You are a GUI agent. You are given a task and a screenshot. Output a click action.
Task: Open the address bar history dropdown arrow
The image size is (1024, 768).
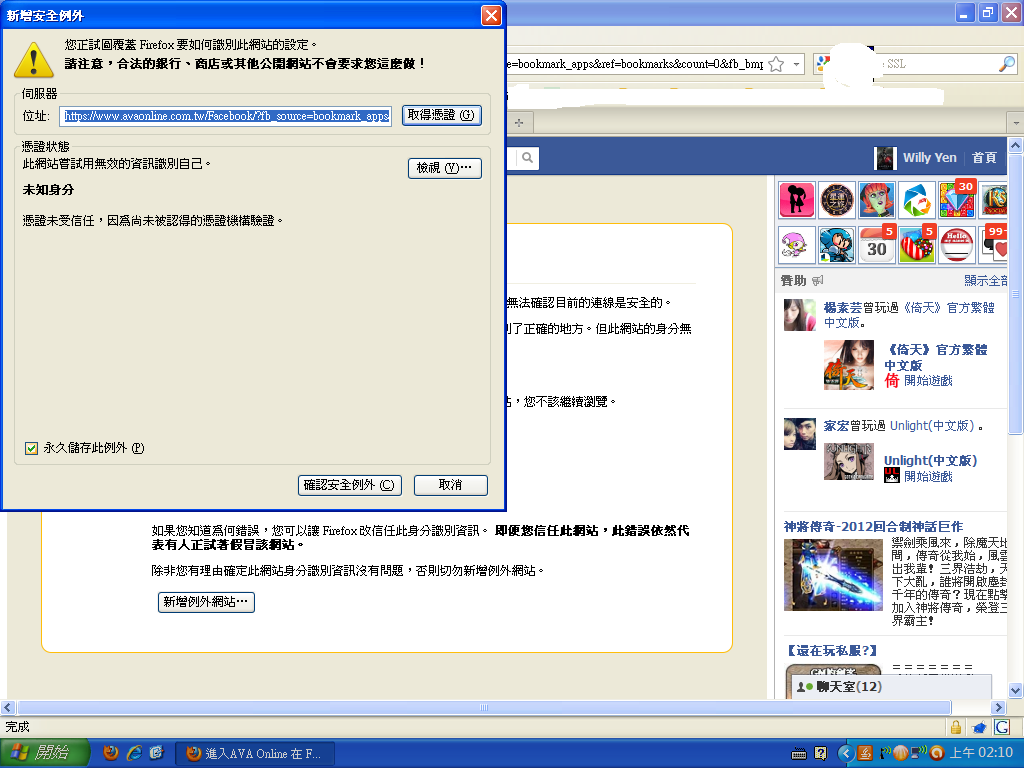point(796,64)
